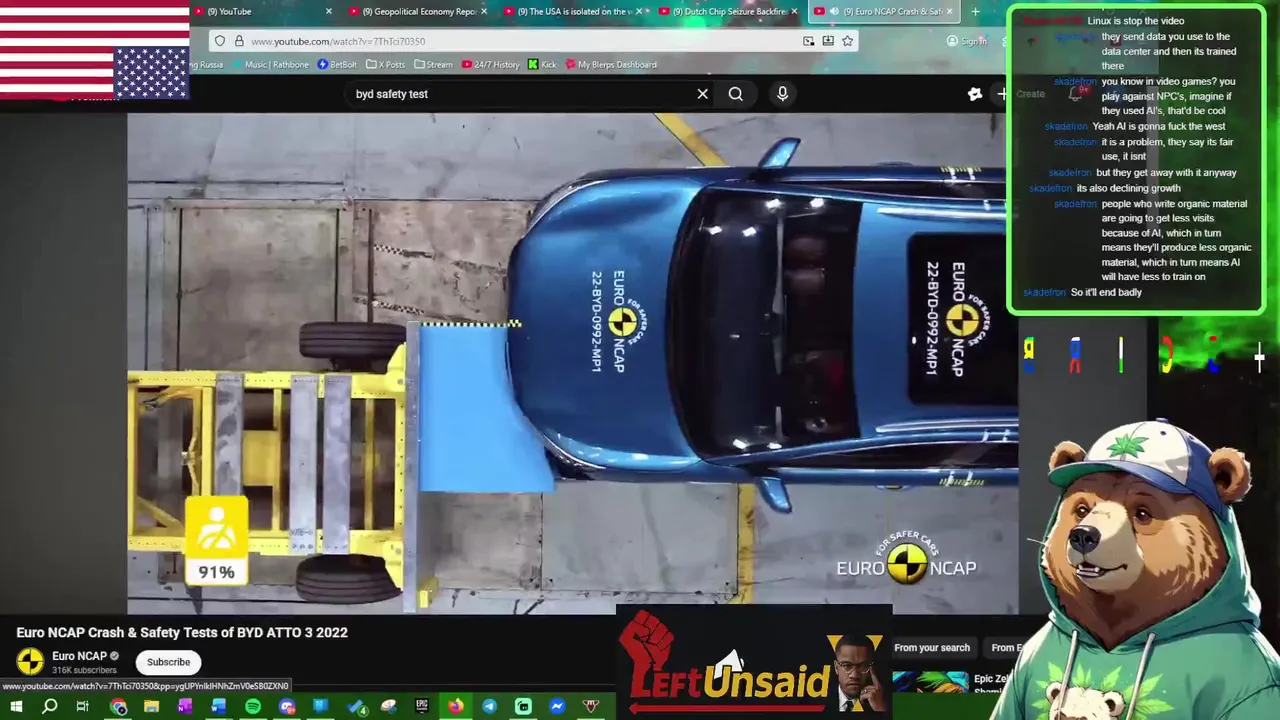Open the X Posts bookmarks folder

click(x=386, y=65)
